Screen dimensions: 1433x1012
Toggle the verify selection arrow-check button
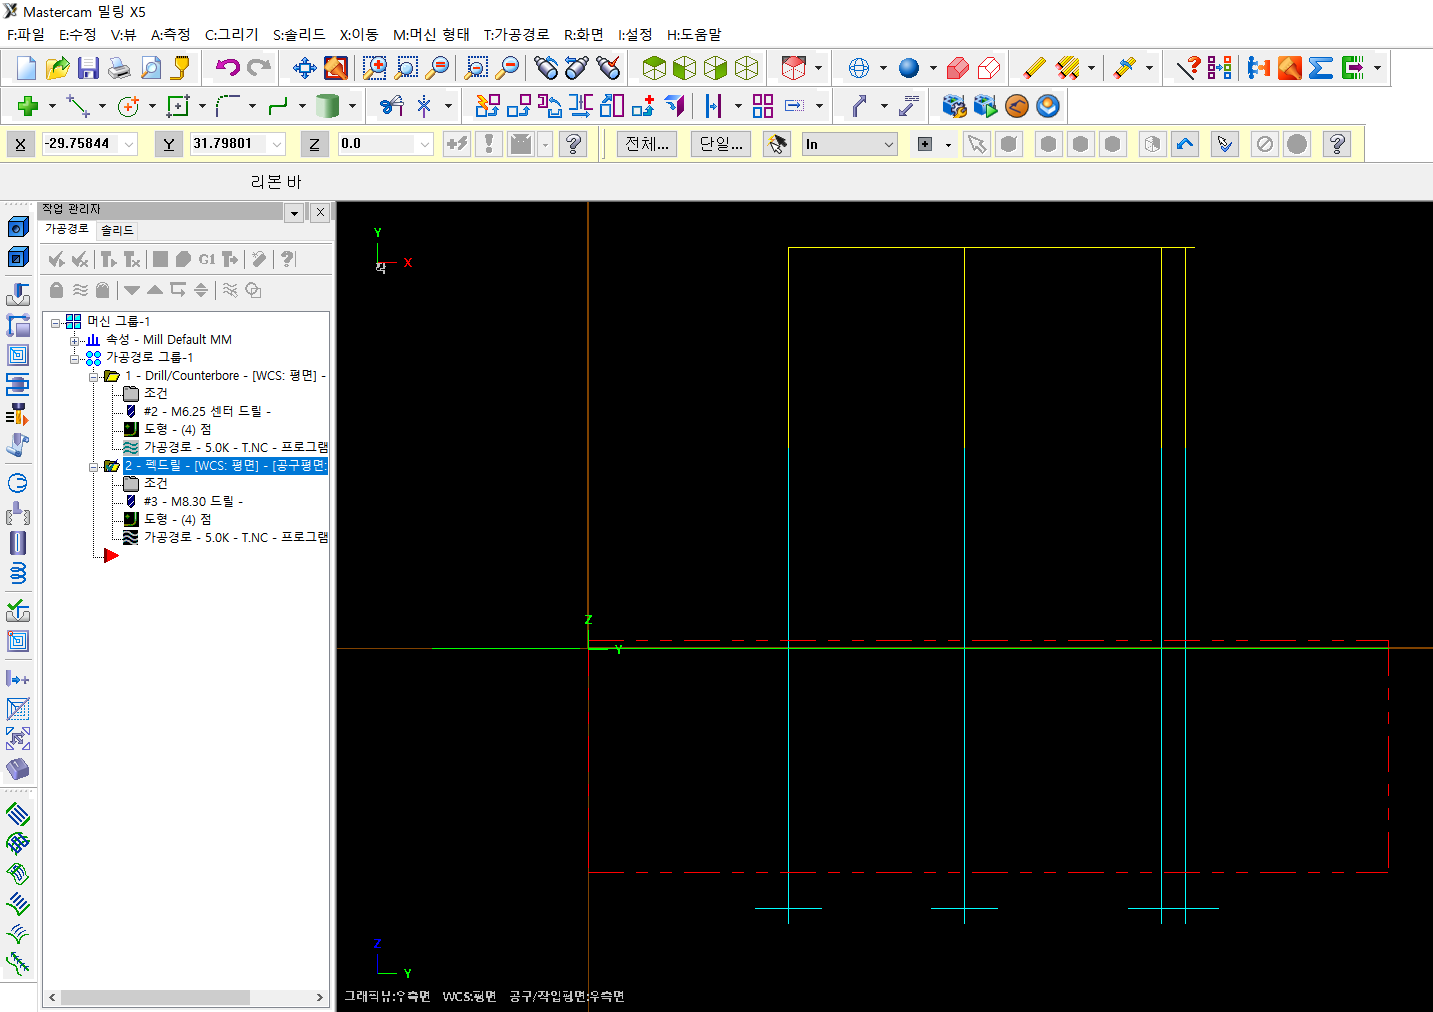click(x=1224, y=144)
